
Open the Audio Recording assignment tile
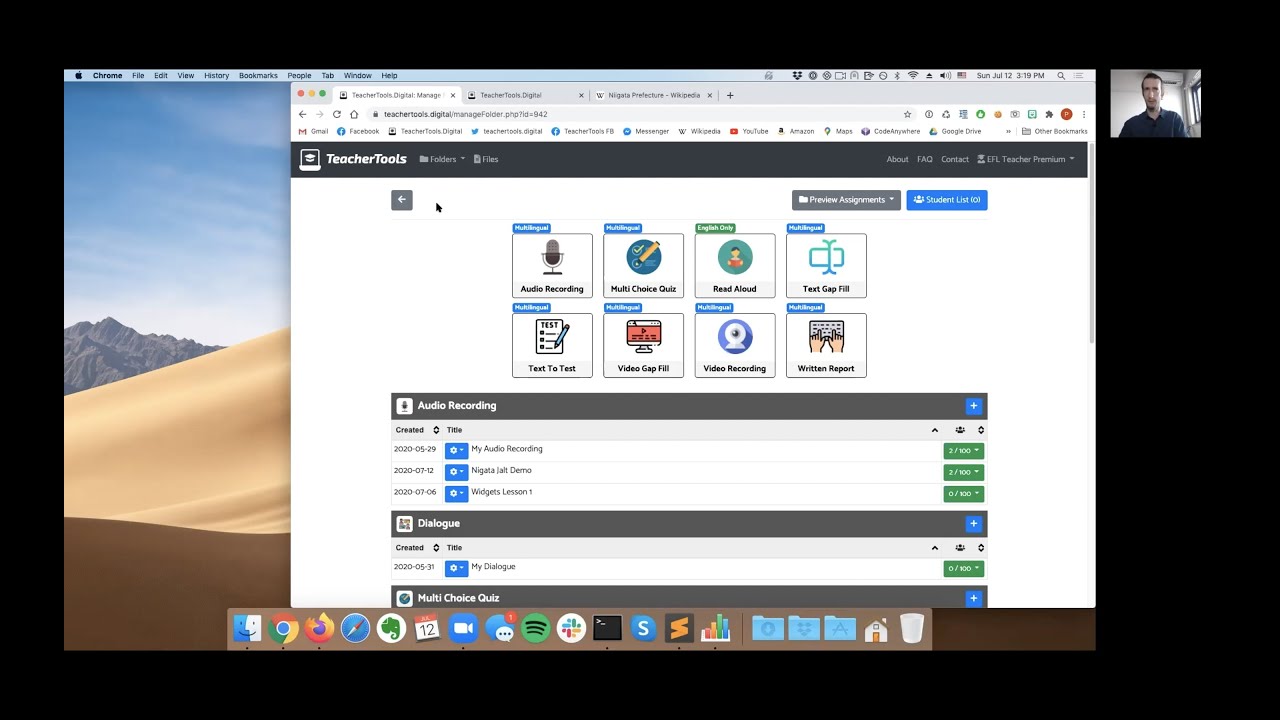click(552, 265)
